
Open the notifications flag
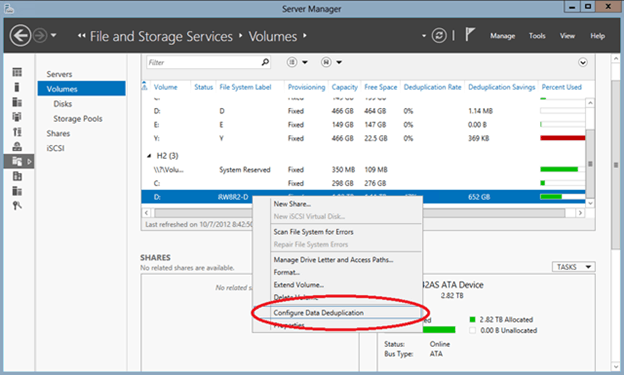point(470,35)
